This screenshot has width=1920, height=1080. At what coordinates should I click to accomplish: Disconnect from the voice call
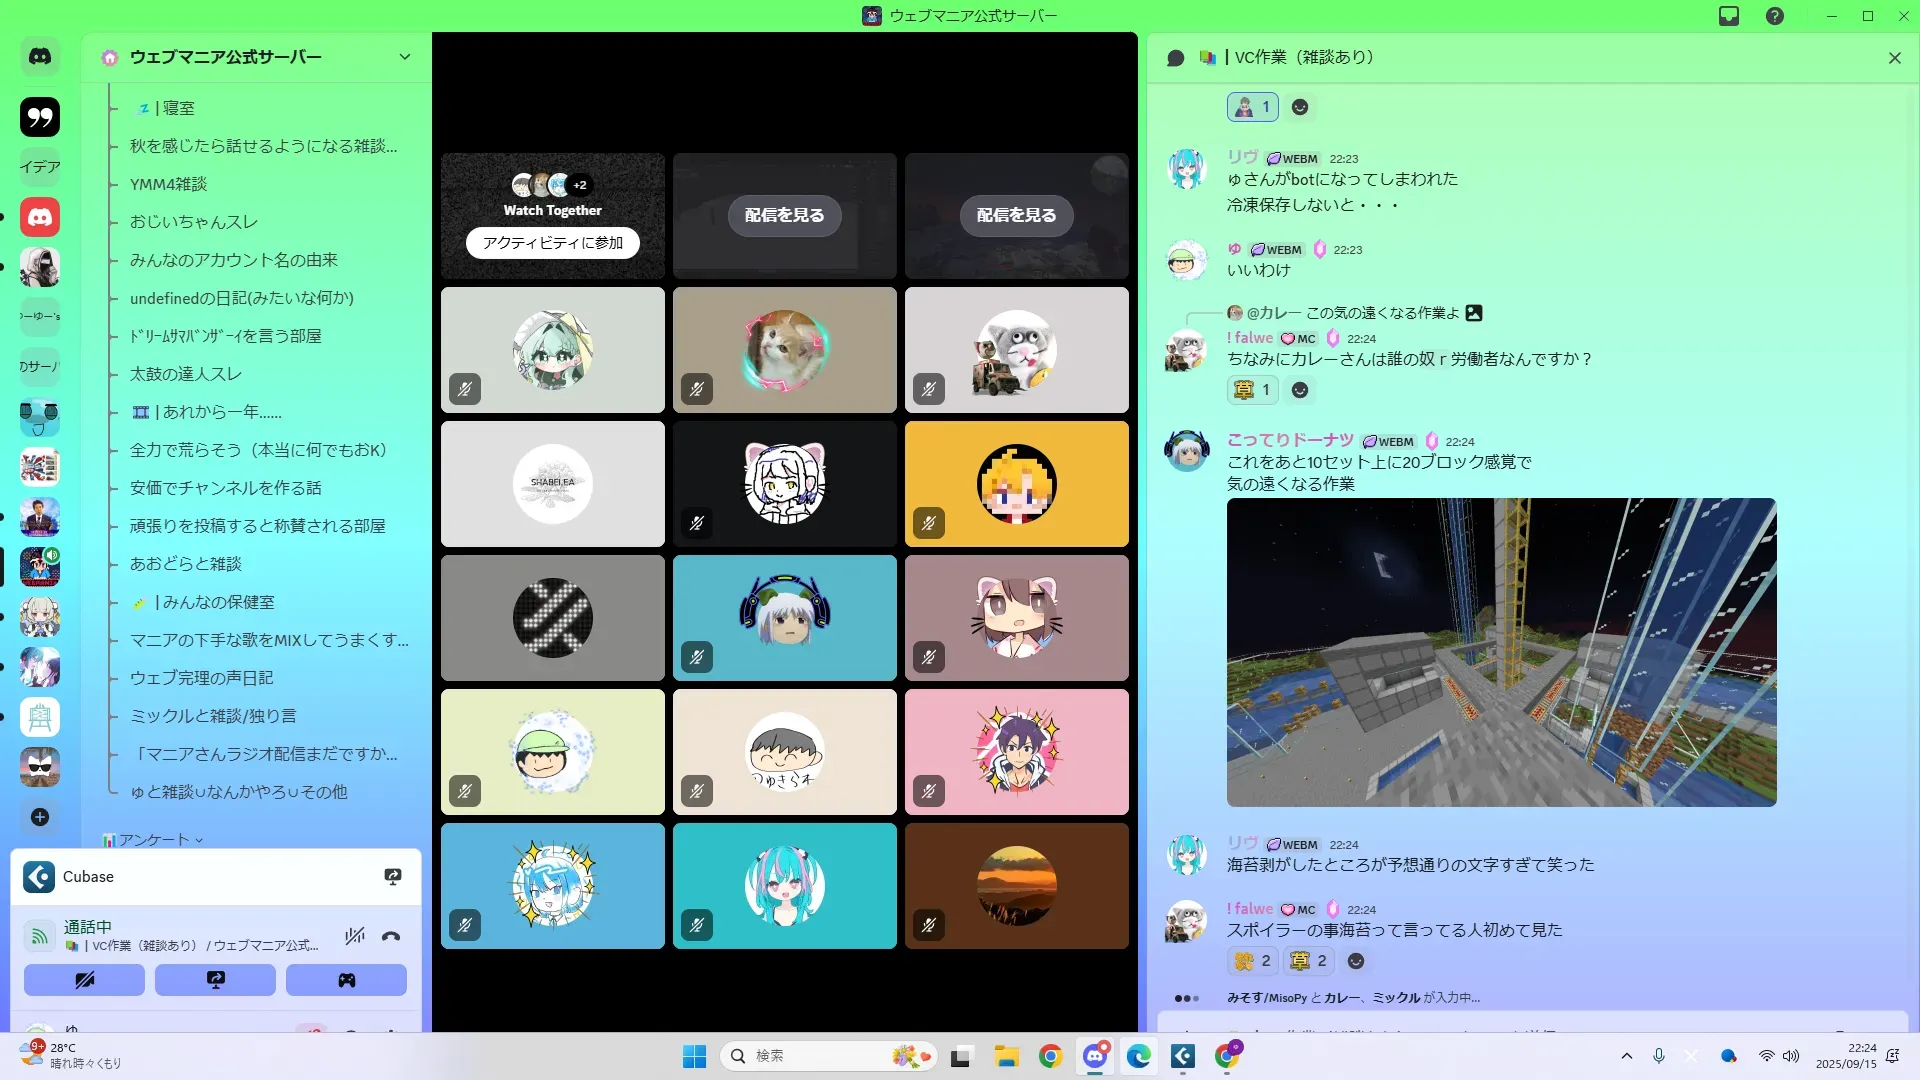point(391,937)
